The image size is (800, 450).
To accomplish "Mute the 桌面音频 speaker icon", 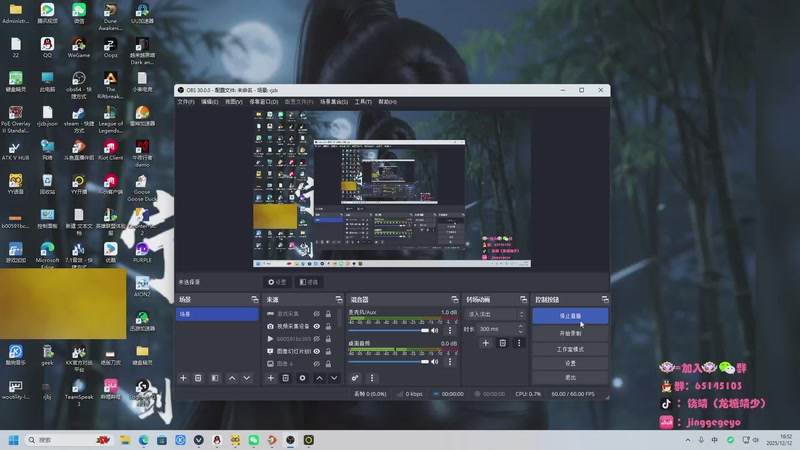I will pyautogui.click(x=435, y=362).
